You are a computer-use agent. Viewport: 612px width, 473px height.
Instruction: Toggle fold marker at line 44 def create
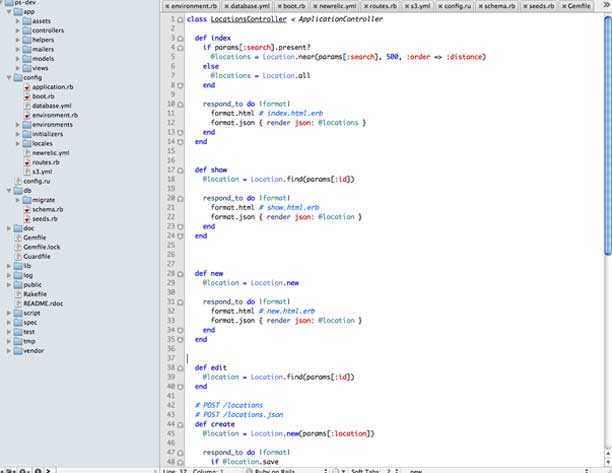coord(181,424)
